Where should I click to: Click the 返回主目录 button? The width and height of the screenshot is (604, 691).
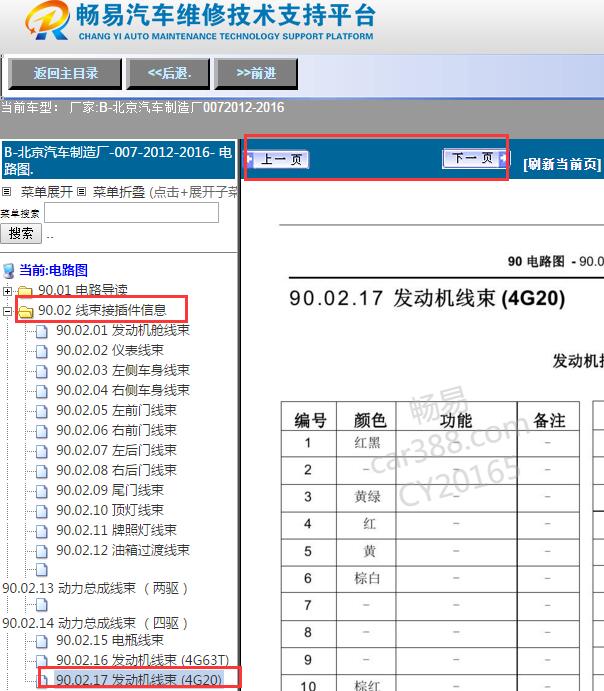(65, 74)
